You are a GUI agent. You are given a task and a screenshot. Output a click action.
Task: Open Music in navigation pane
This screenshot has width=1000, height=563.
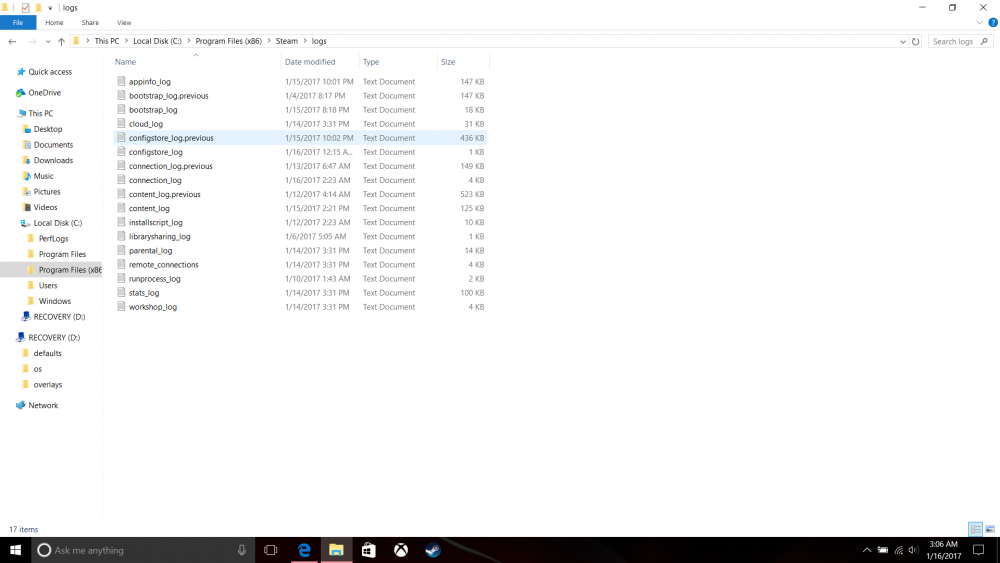(43, 176)
